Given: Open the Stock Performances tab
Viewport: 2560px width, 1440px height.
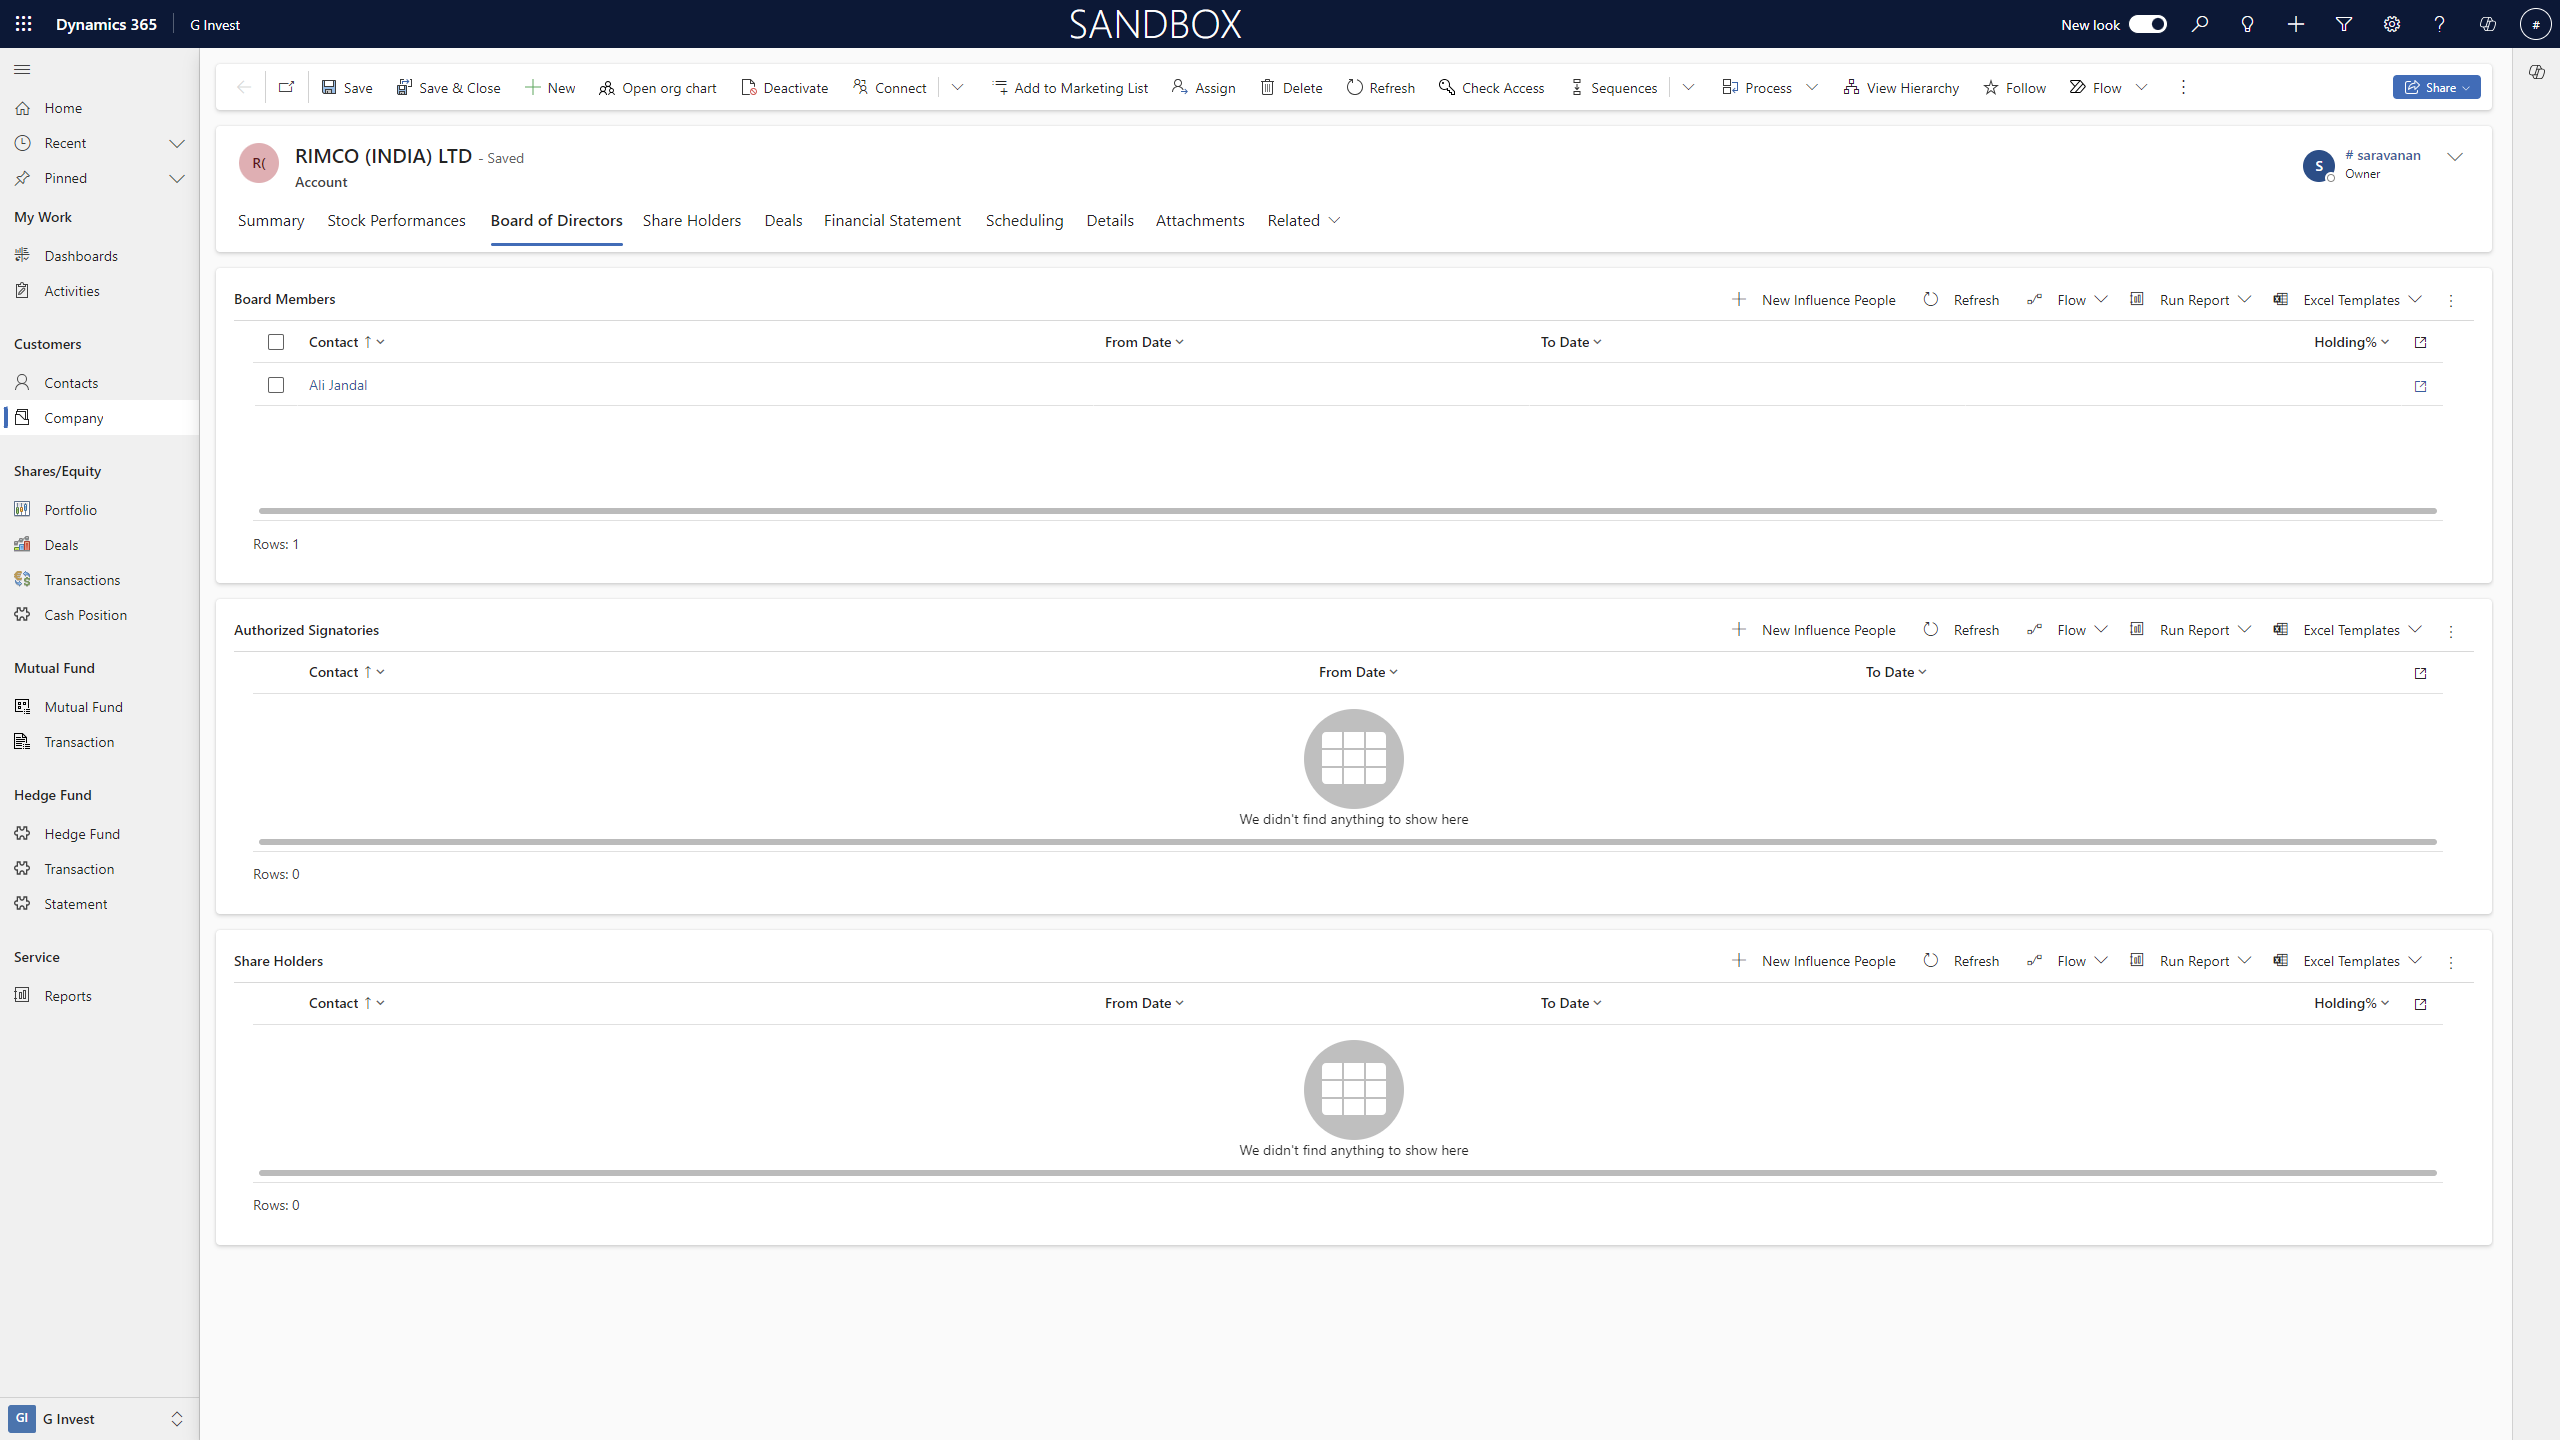Looking at the screenshot, I should (396, 220).
